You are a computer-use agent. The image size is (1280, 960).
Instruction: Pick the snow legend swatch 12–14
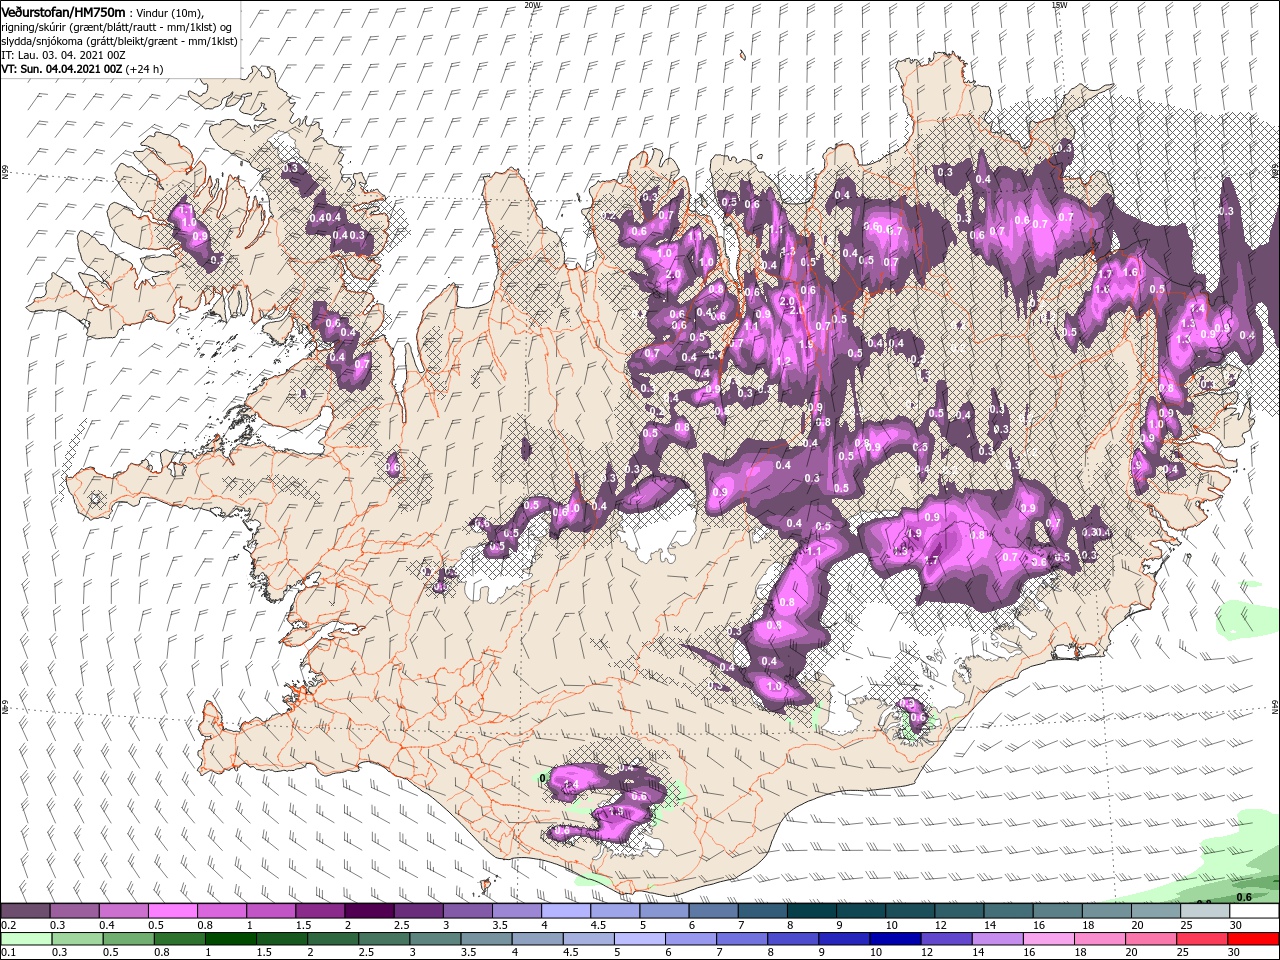coord(959,911)
